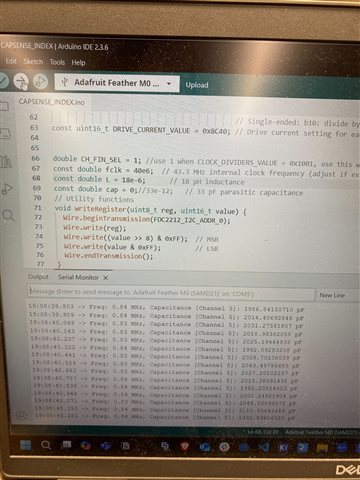Open the Edit menu
The image size is (360, 480).
(x=11, y=61)
